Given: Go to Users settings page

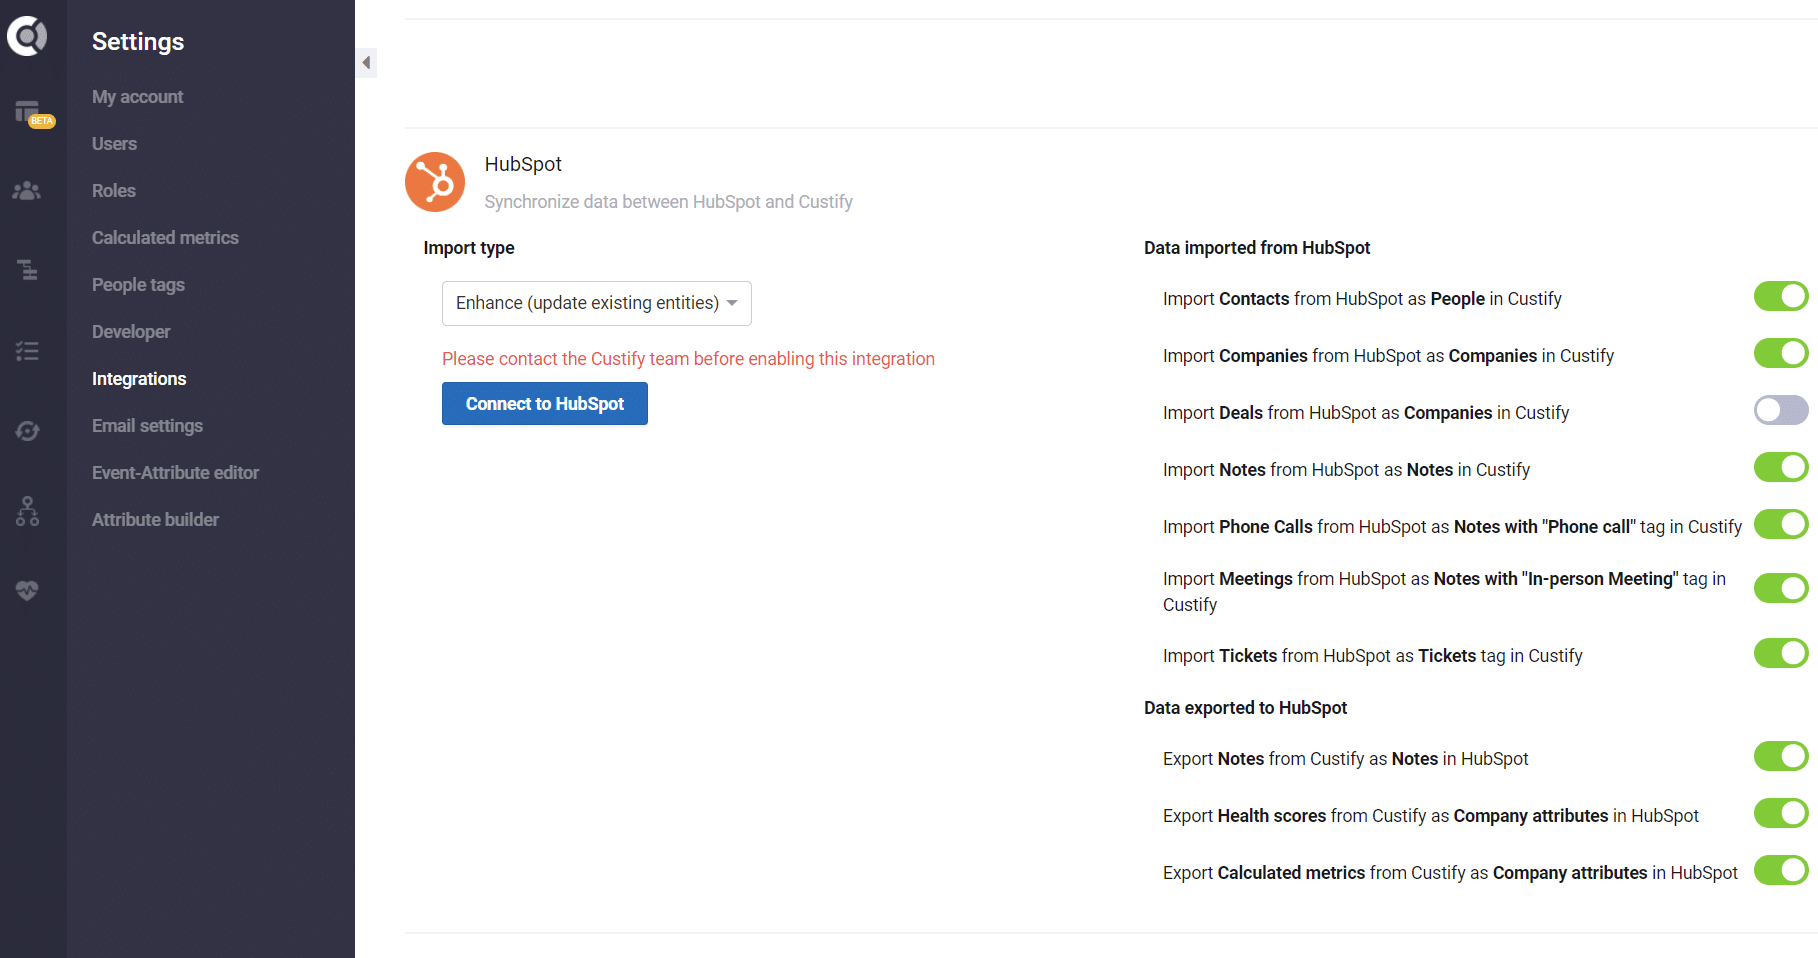Looking at the screenshot, I should coord(114,144).
